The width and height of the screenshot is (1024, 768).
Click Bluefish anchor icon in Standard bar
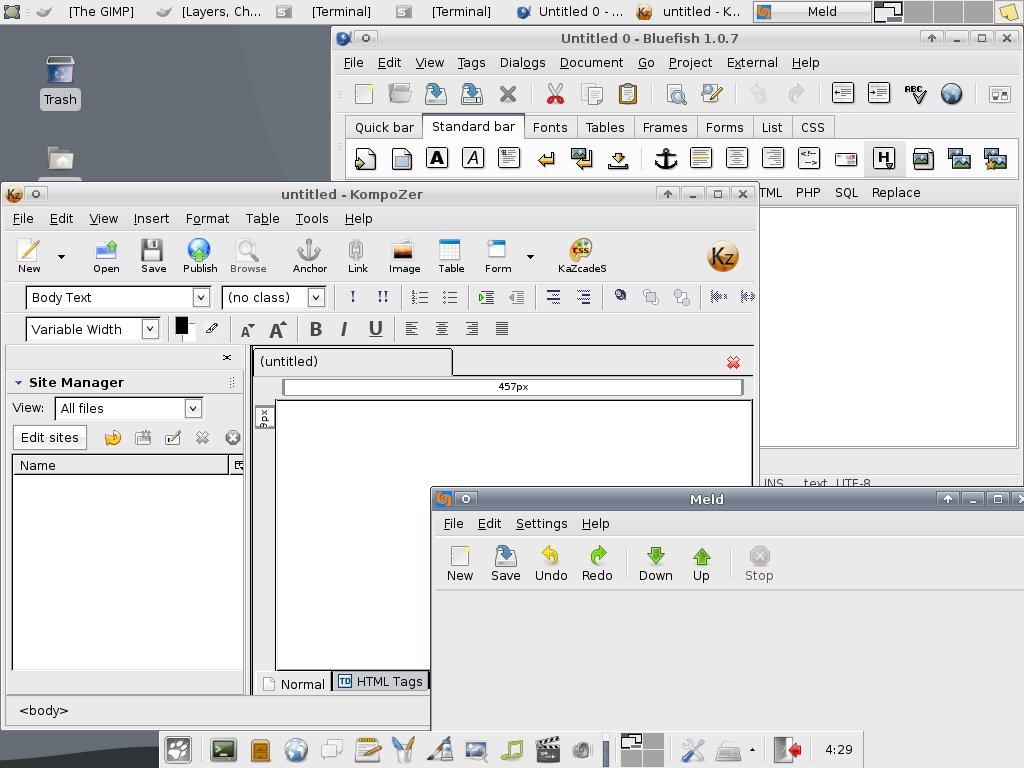(665, 158)
